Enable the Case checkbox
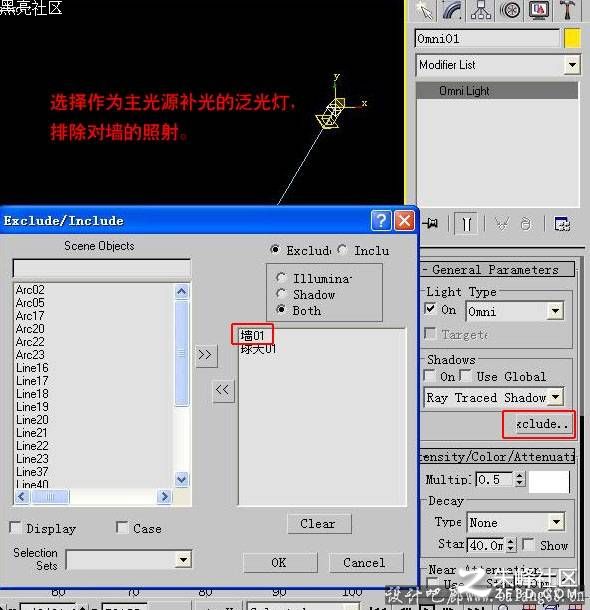590x610 pixels. tap(122, 528)
